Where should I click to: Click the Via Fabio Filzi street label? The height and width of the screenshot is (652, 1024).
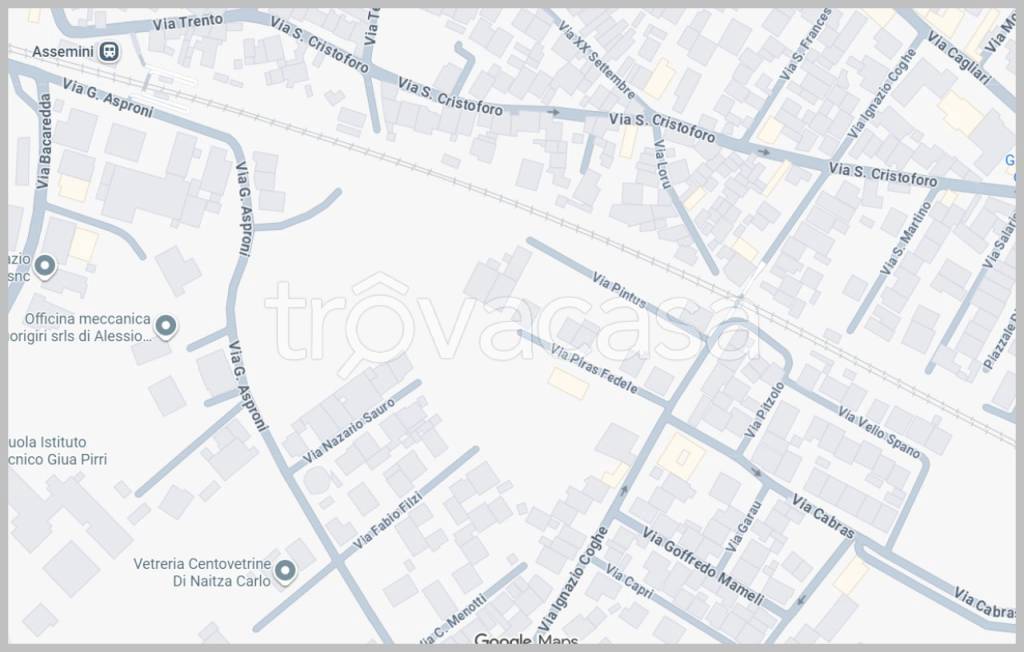pos(388,520)
